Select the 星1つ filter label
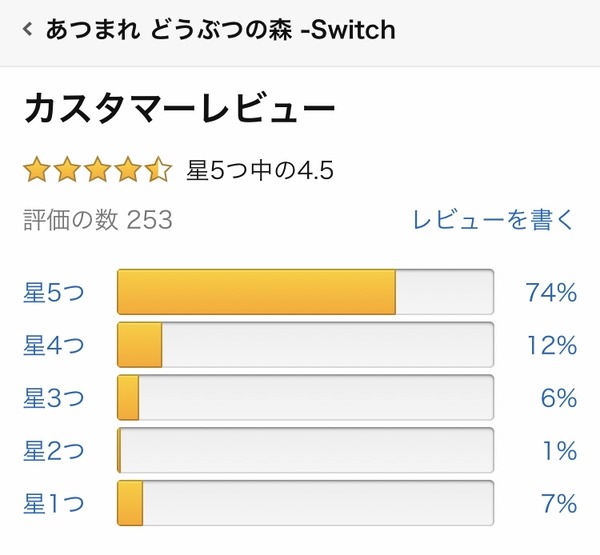This screenshot has width=600, height=555. pyautogui.click(x=54, y=503)
